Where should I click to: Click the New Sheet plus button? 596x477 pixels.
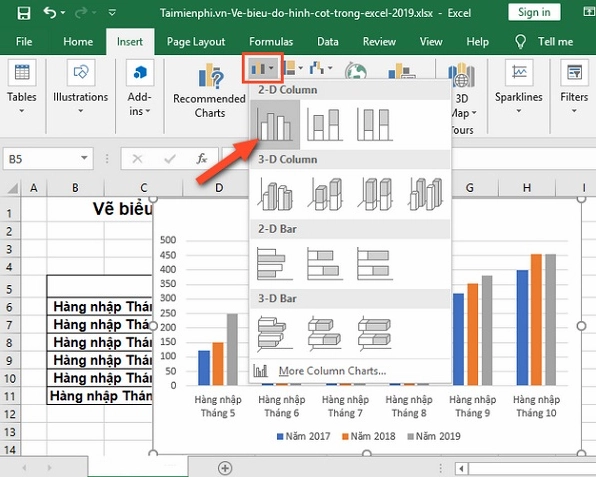point(225,468)
